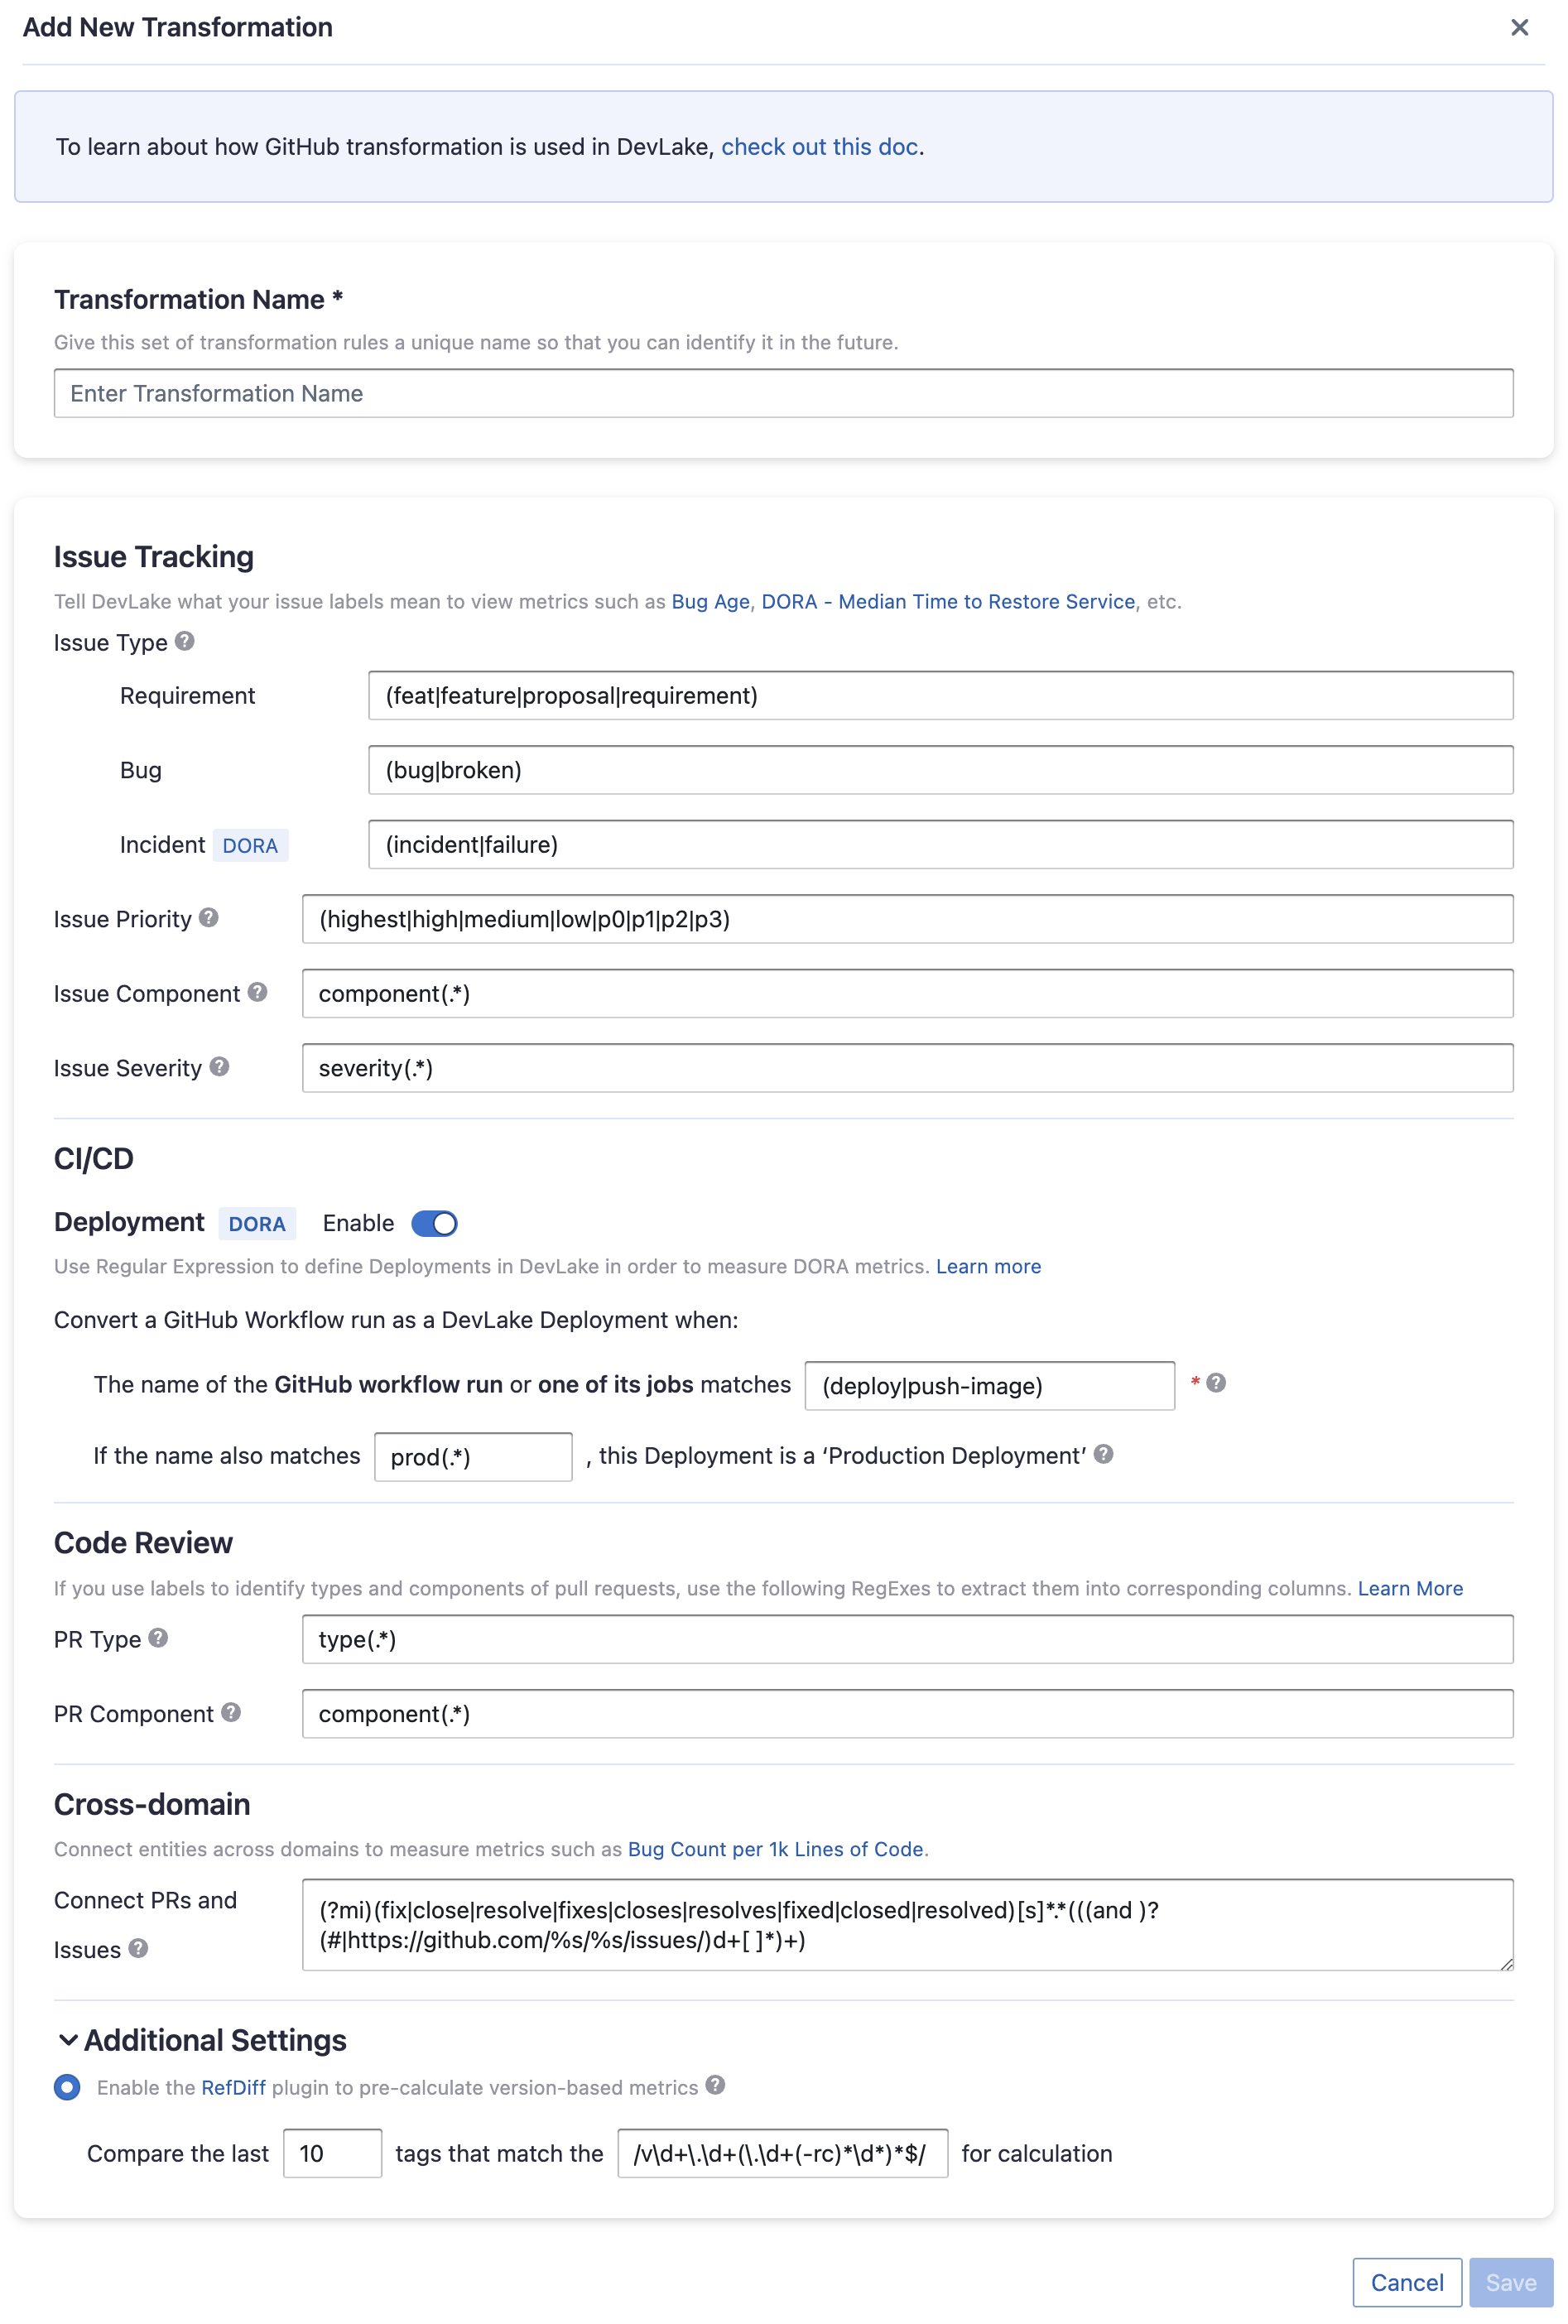The image size is (1568, 2324).
Task: Open the 'check out this doc' link
Action: [x=819, y=147]
